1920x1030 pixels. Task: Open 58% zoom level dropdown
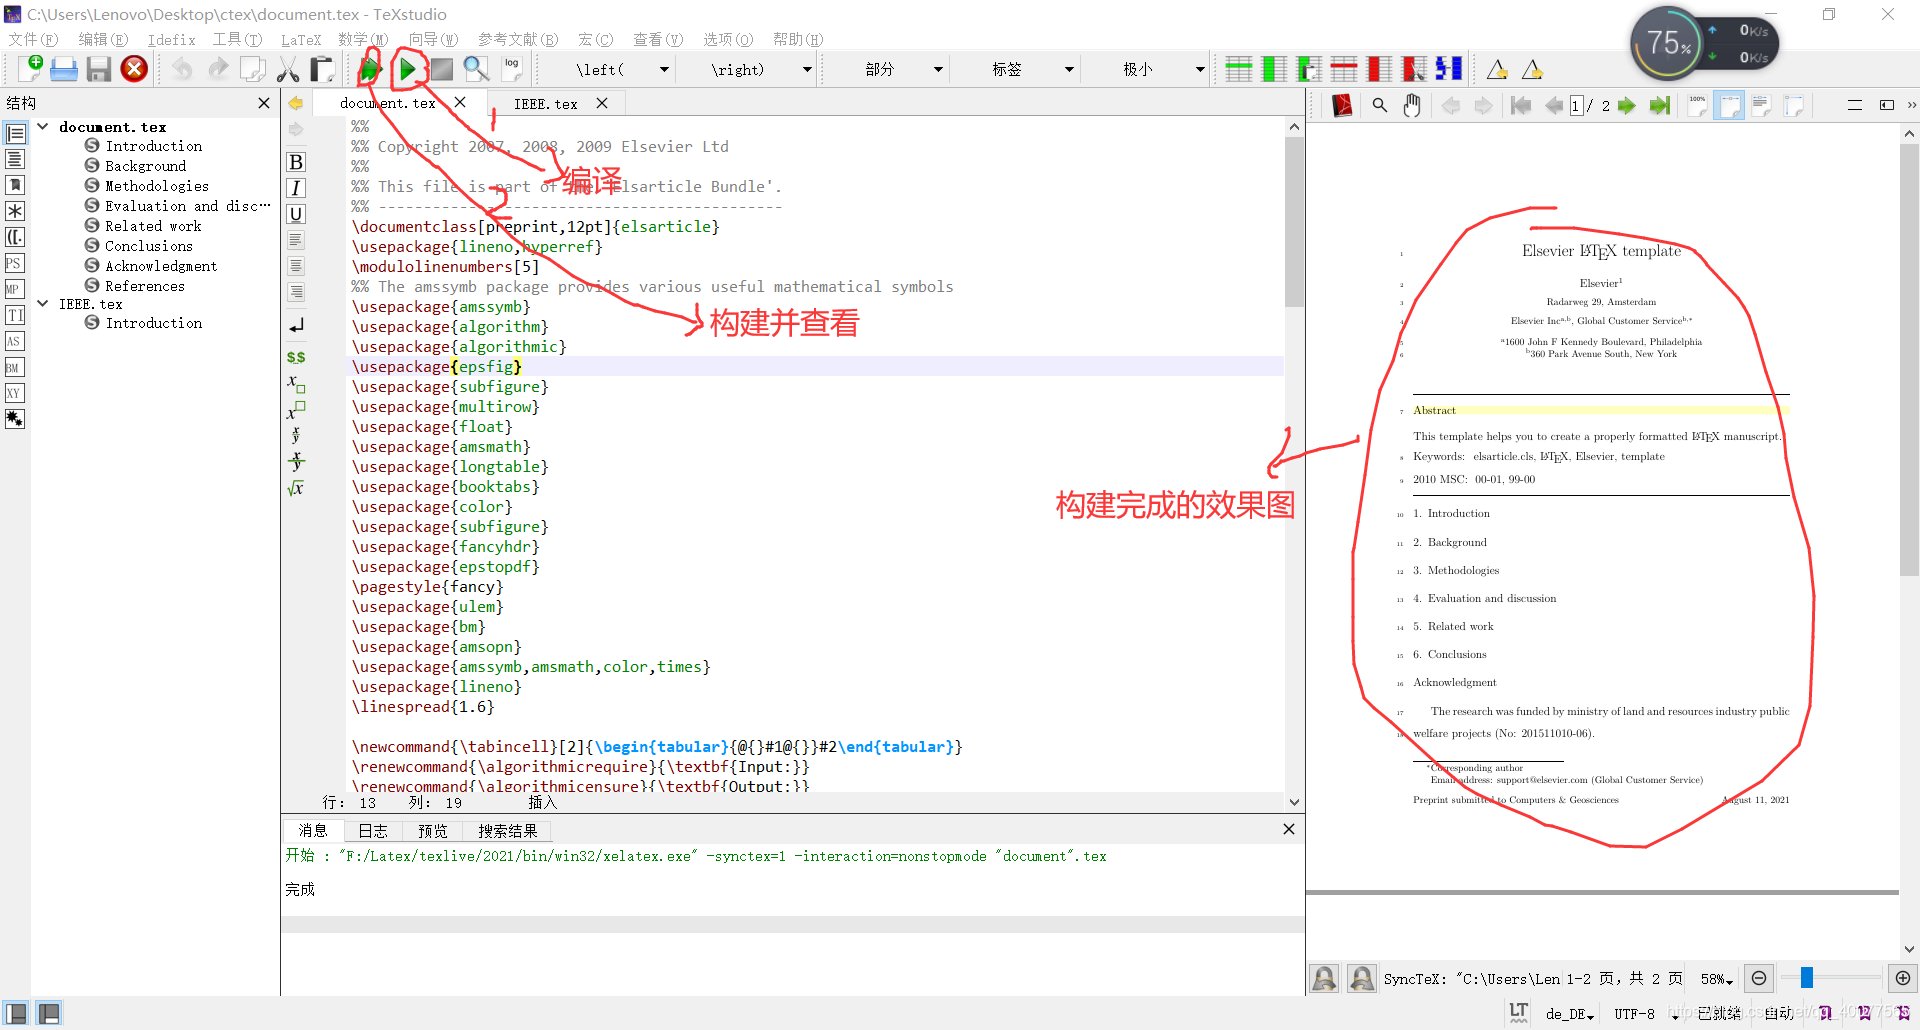[x=1717, y=979]
